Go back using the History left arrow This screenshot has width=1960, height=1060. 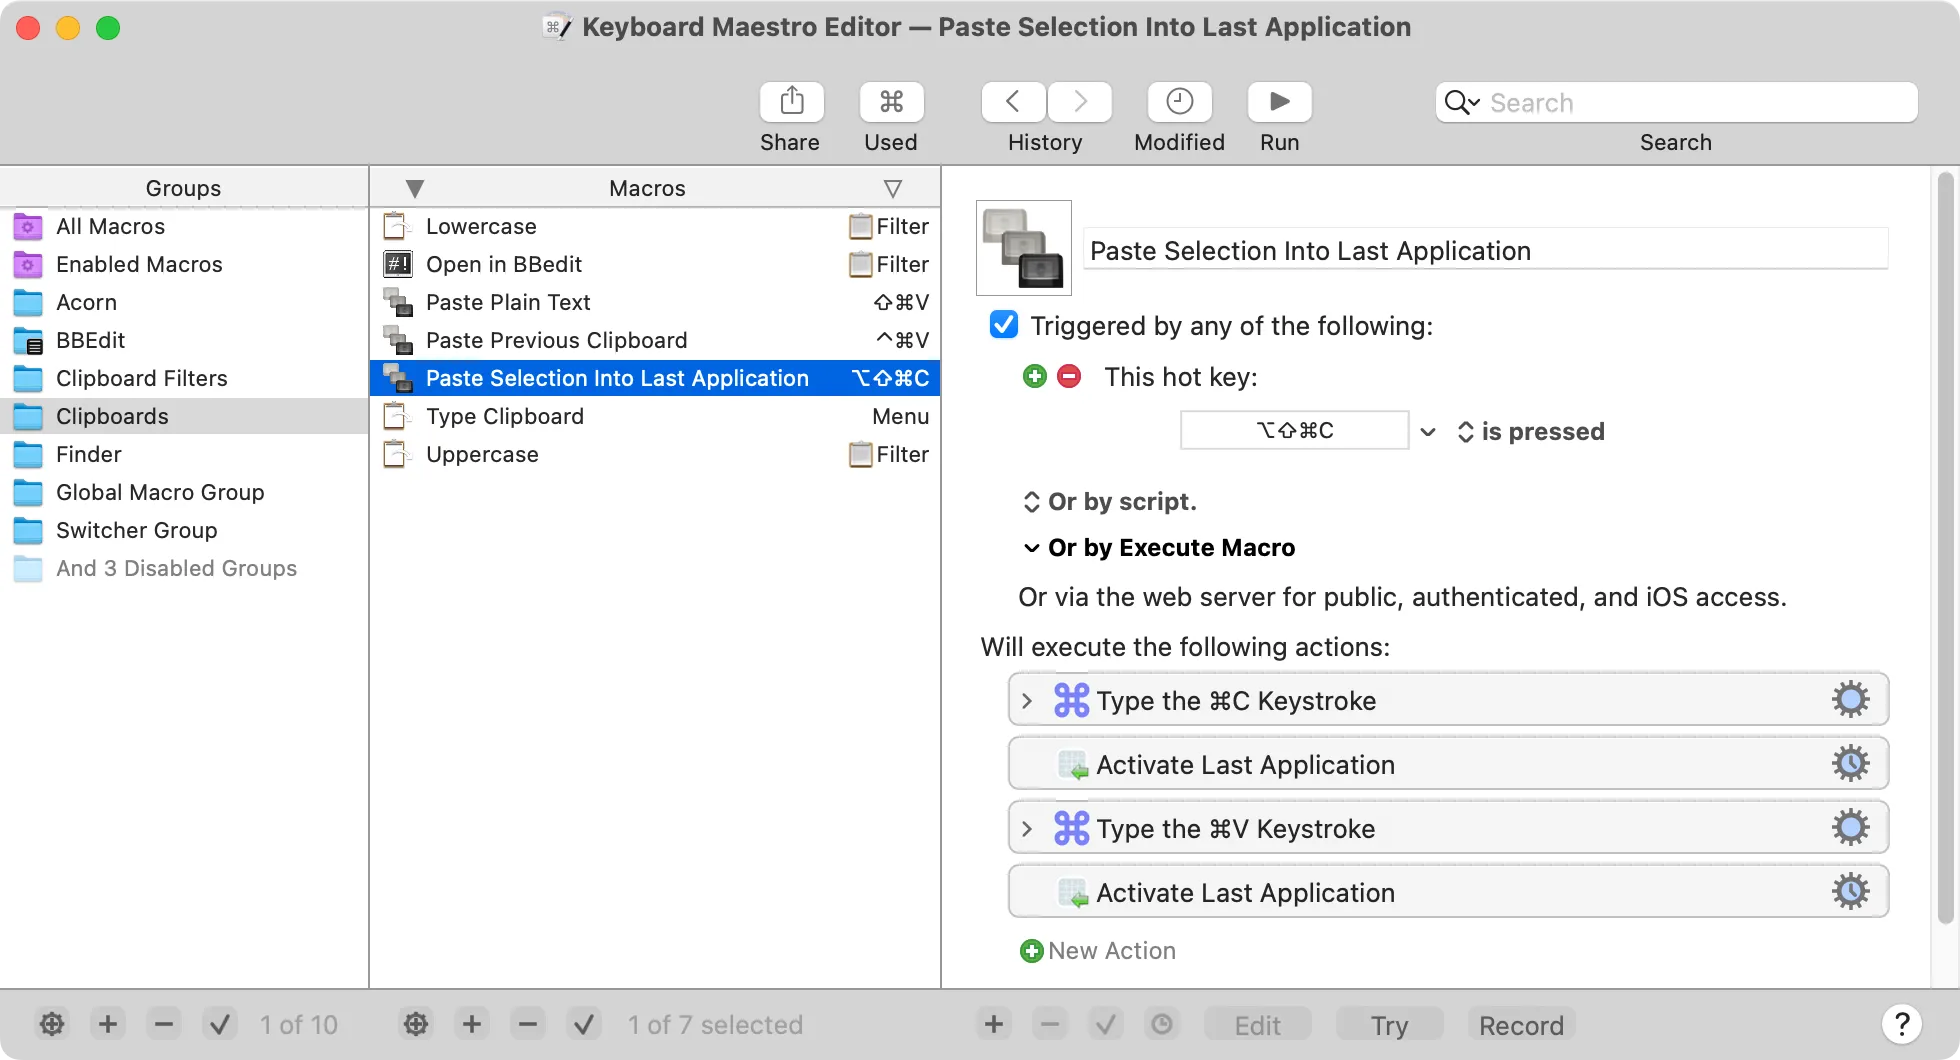coord(1011,101)
